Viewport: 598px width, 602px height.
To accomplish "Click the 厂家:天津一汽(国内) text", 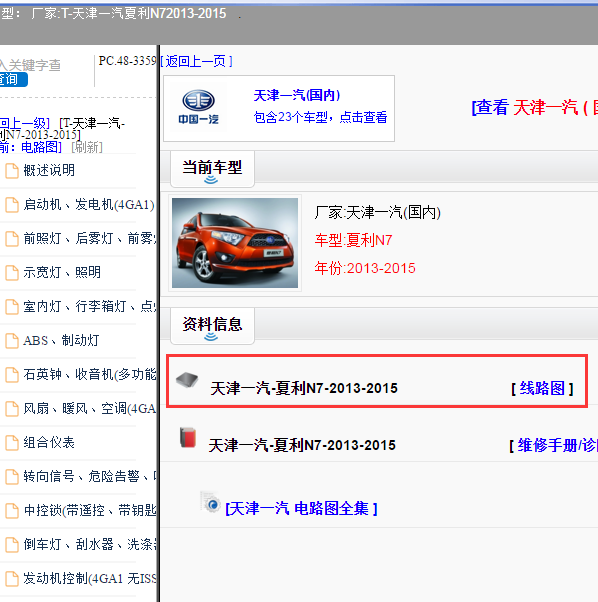I will click(377, 212).
